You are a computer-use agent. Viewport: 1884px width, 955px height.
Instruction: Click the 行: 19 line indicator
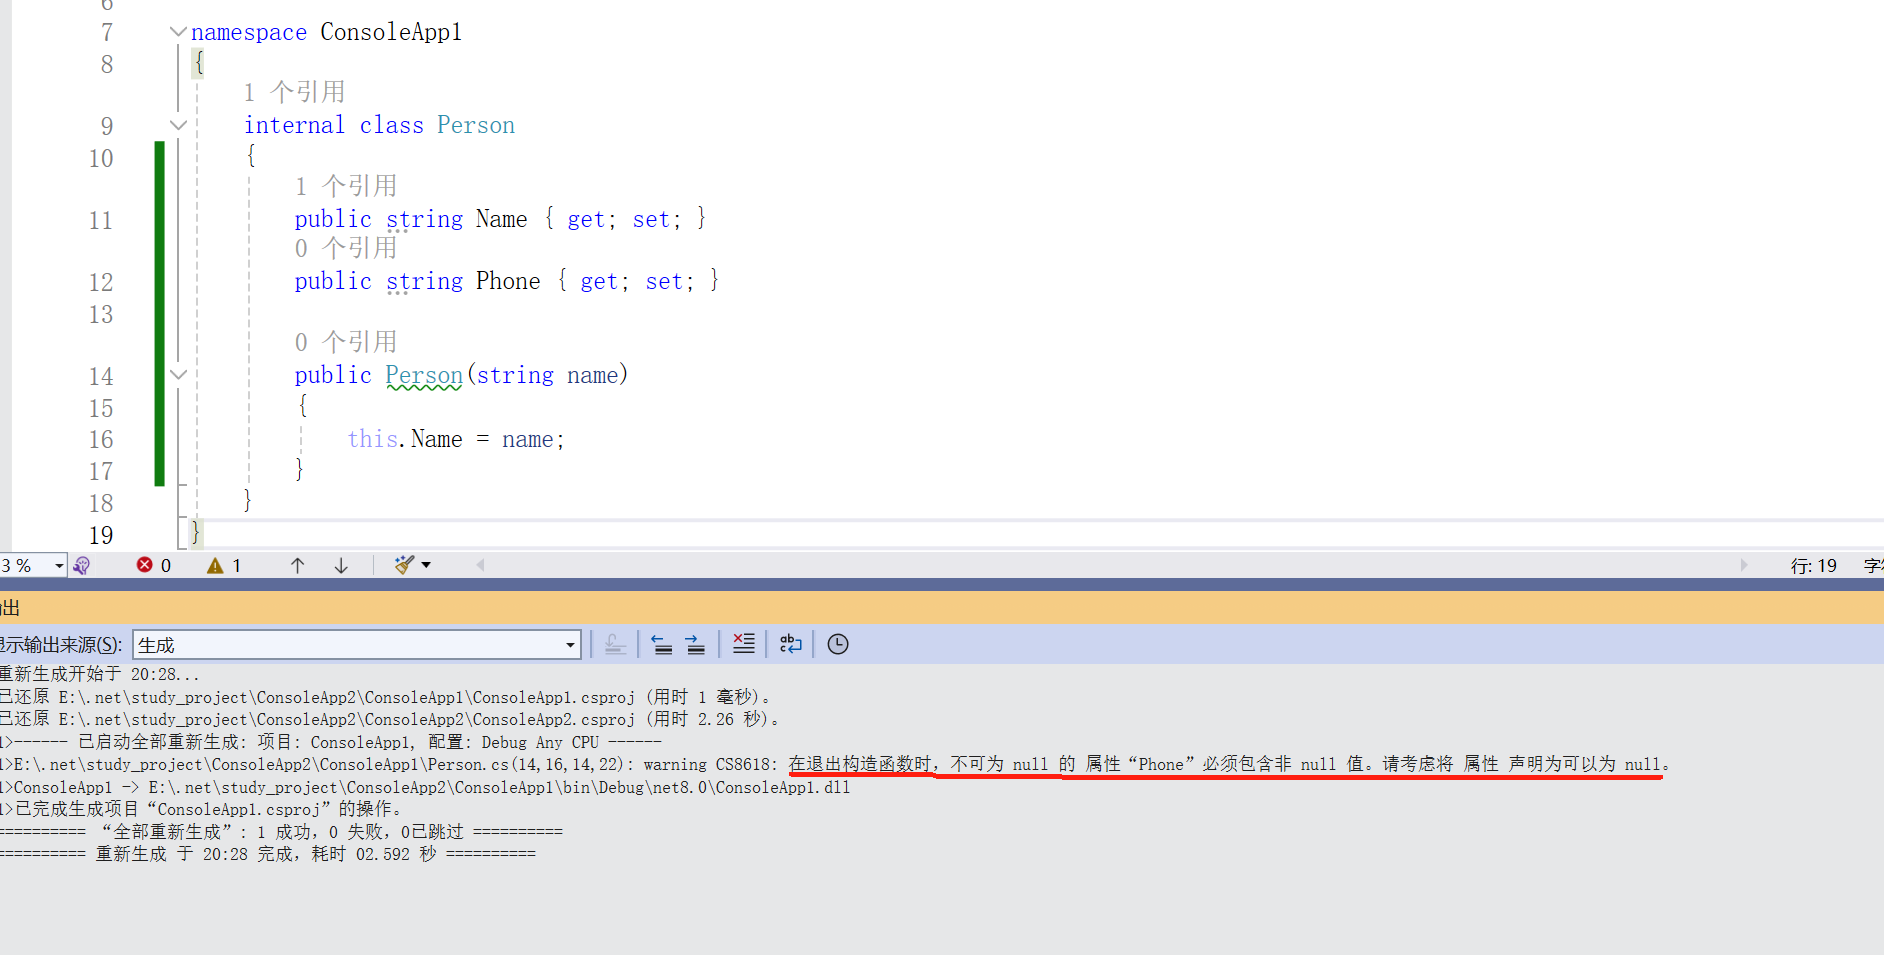(1813, 566)
